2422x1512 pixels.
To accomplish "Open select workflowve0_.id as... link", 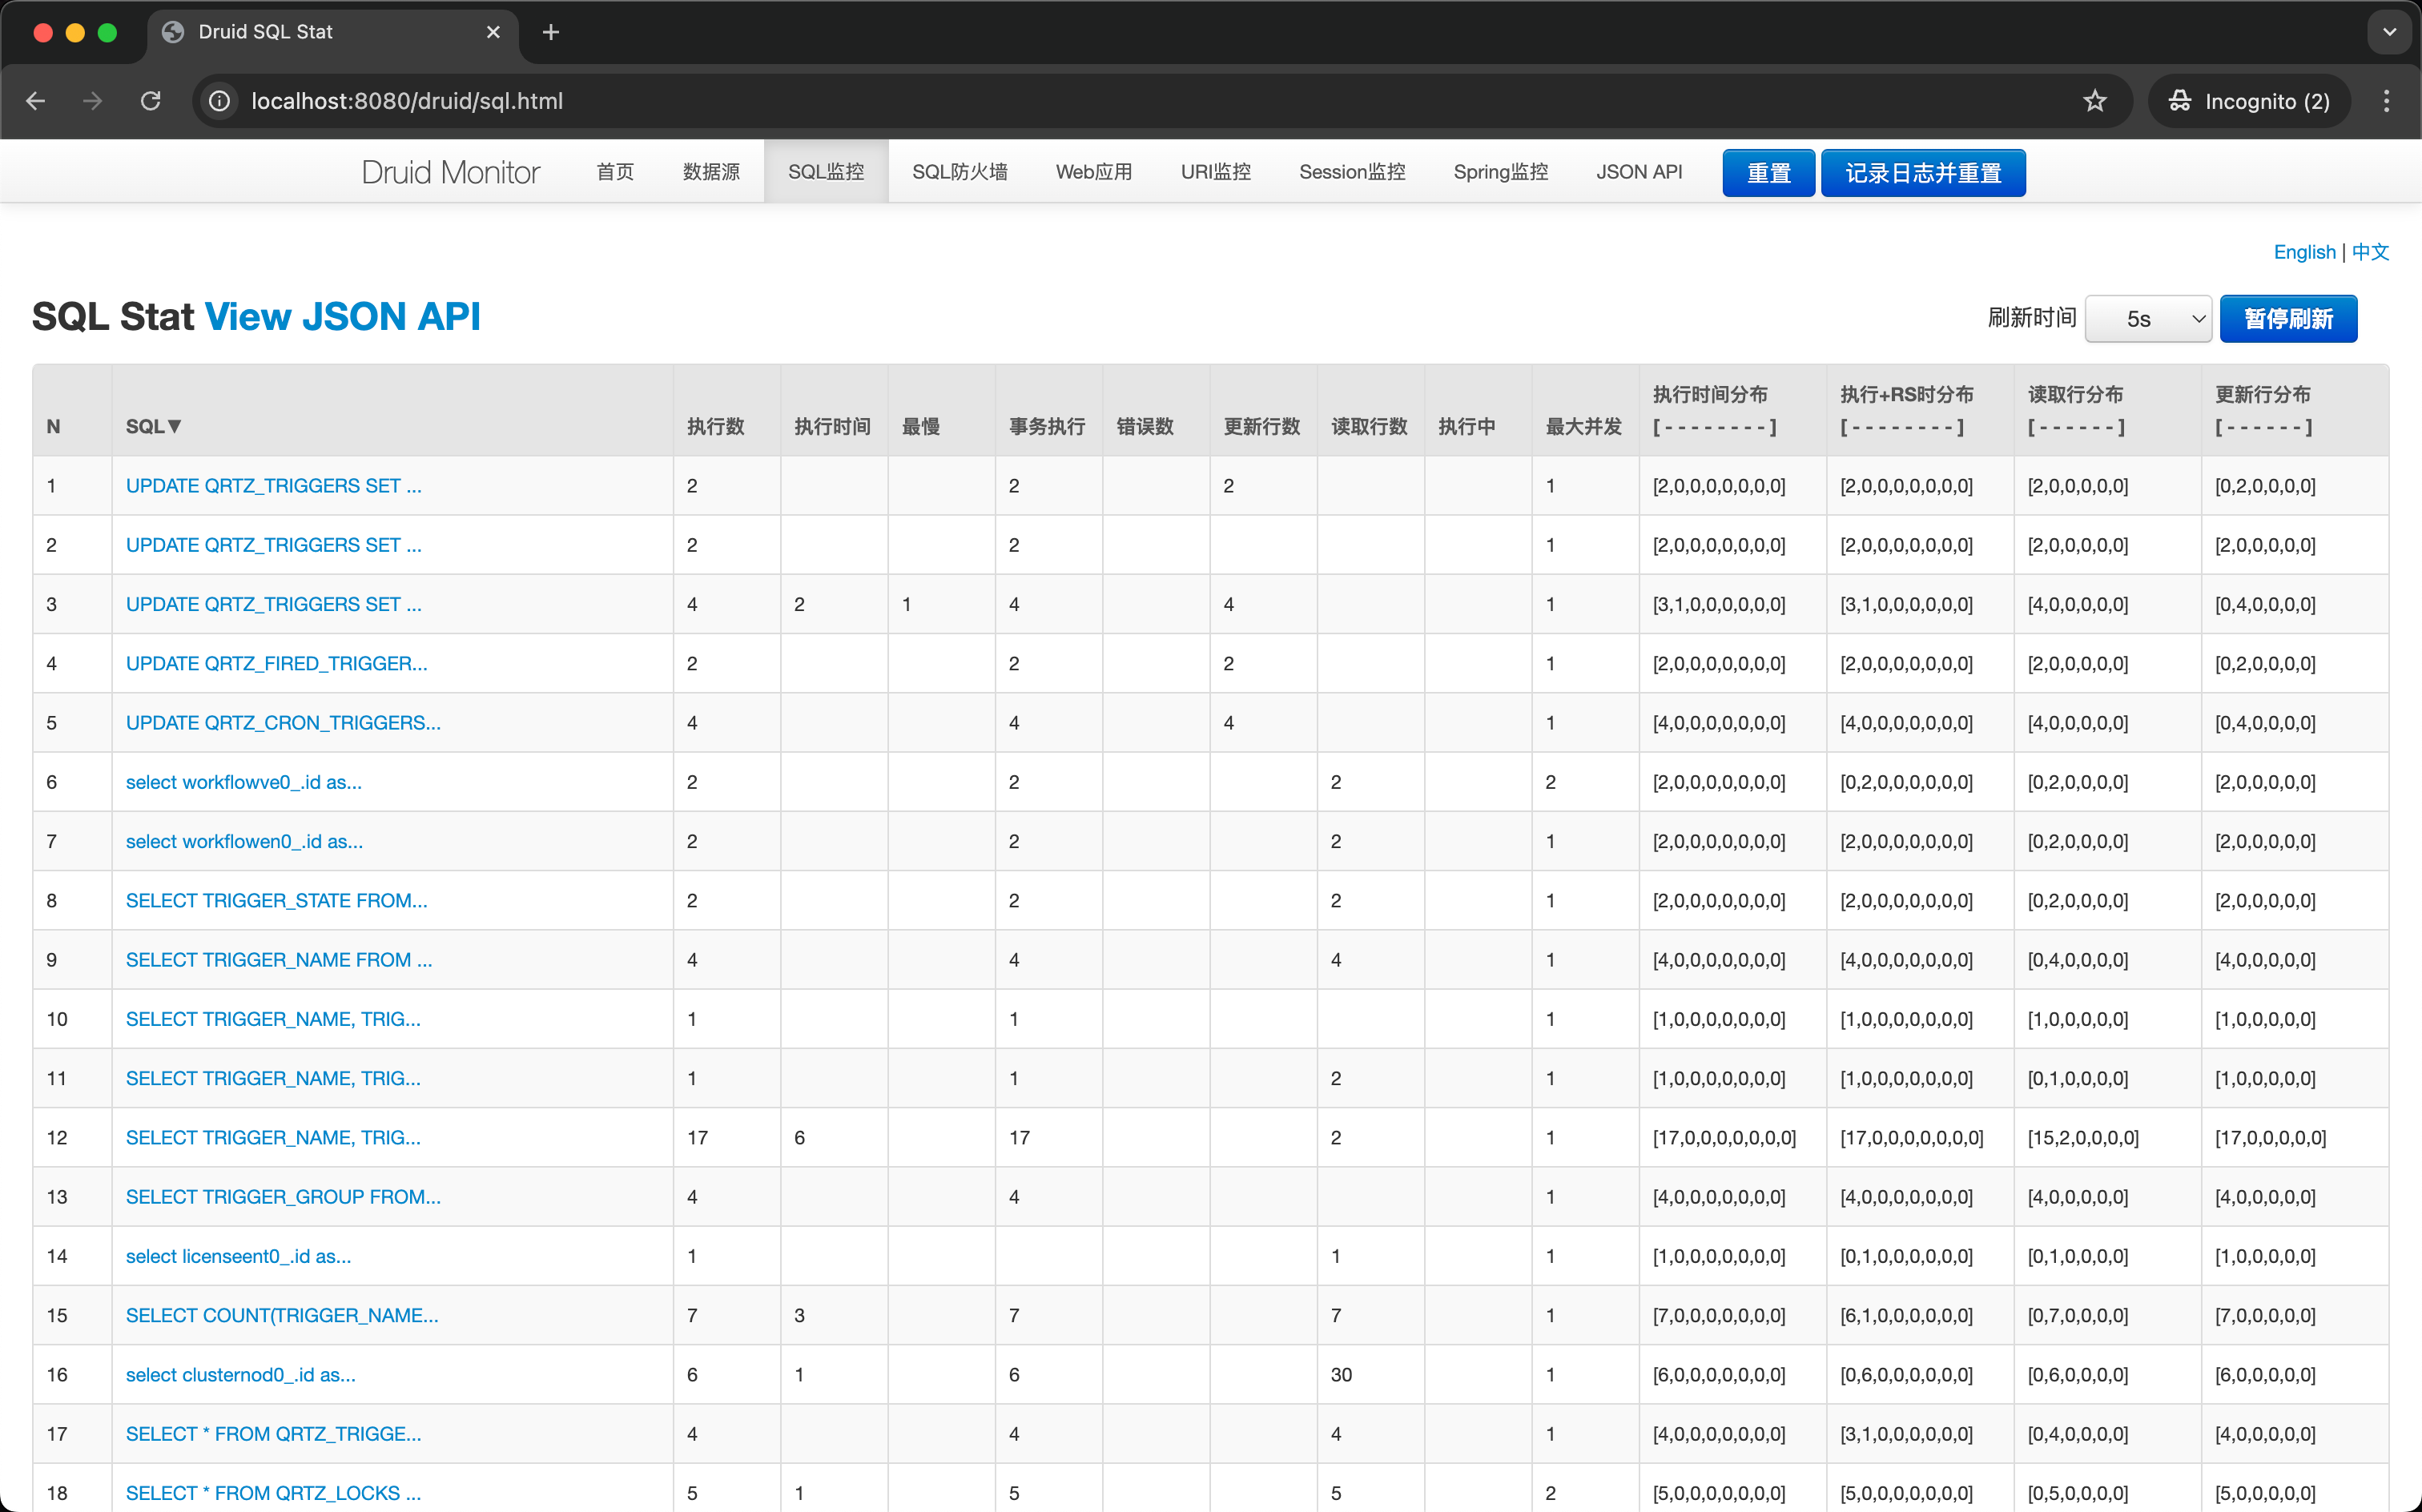I will 244,782.
